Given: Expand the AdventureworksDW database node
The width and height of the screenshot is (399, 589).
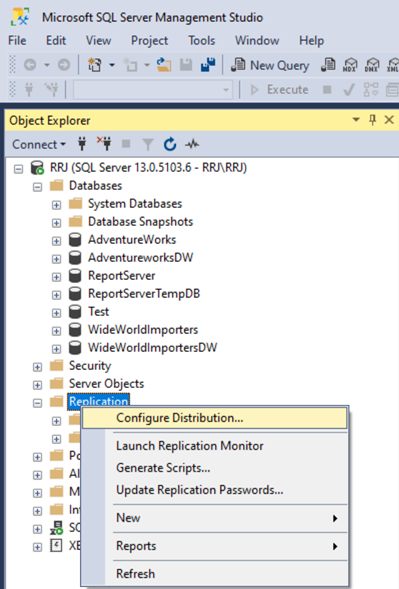Looking at the screenshot, I should click(x=56, y=259).
